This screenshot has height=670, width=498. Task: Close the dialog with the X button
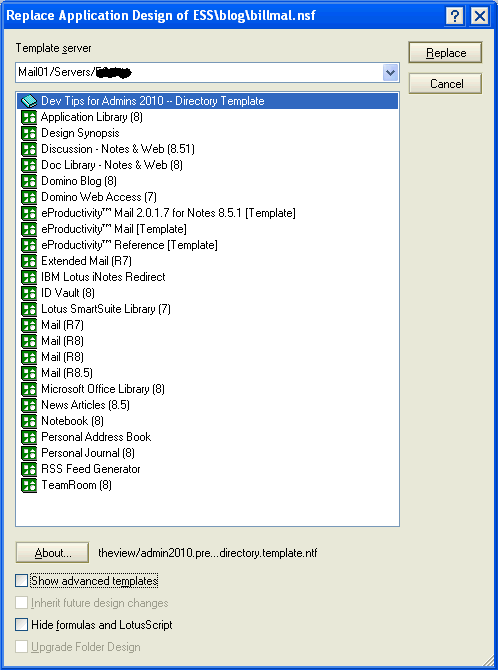coord(480,17)
